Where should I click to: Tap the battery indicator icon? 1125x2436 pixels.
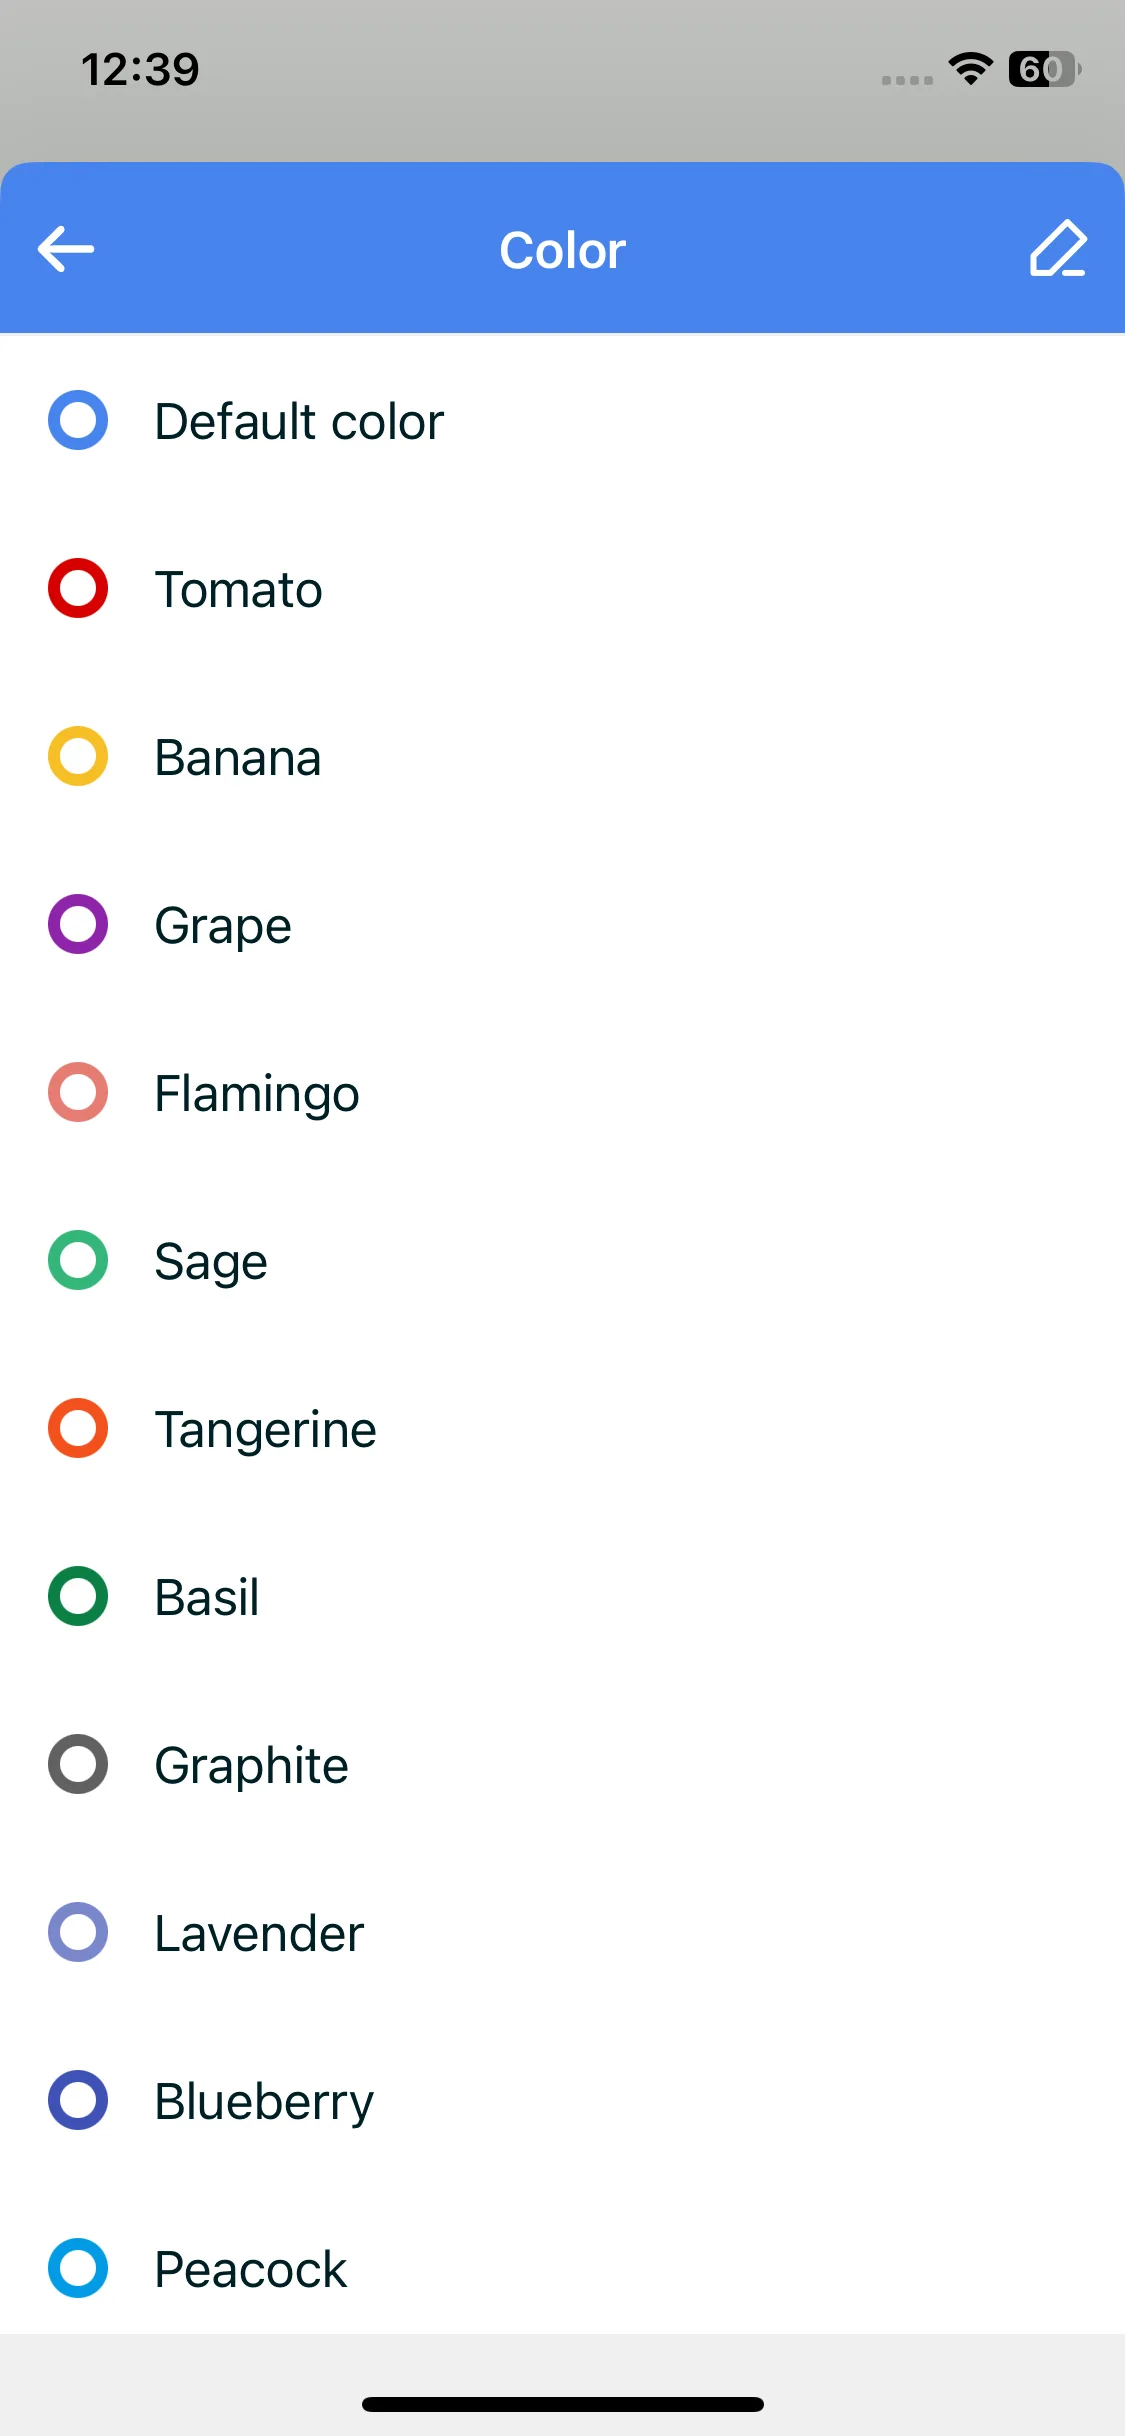click(1043, 69)
